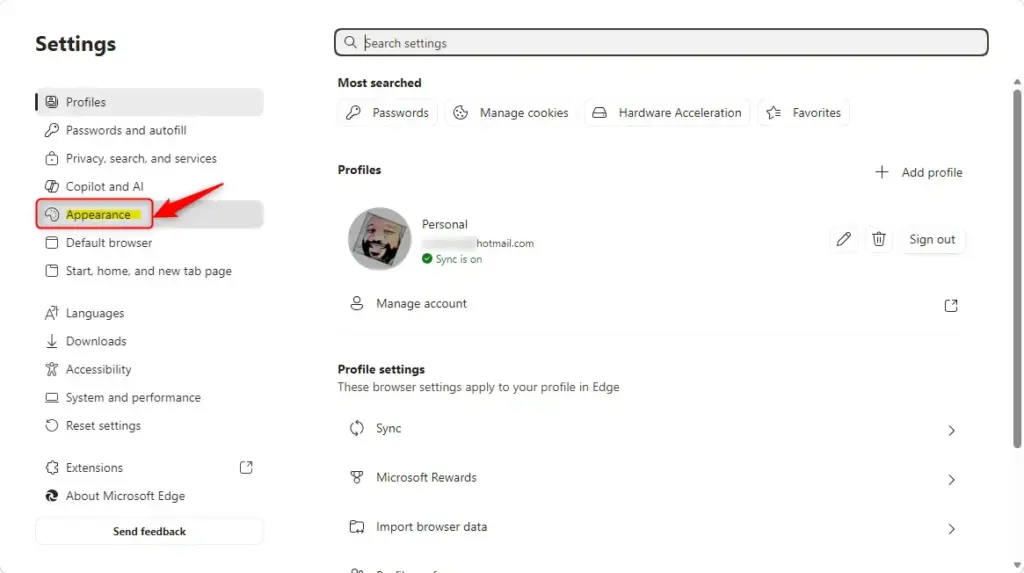Click the vertical scrollbar thumb
Viewport: 1024px width, 573px height.
coord(1017,269)
